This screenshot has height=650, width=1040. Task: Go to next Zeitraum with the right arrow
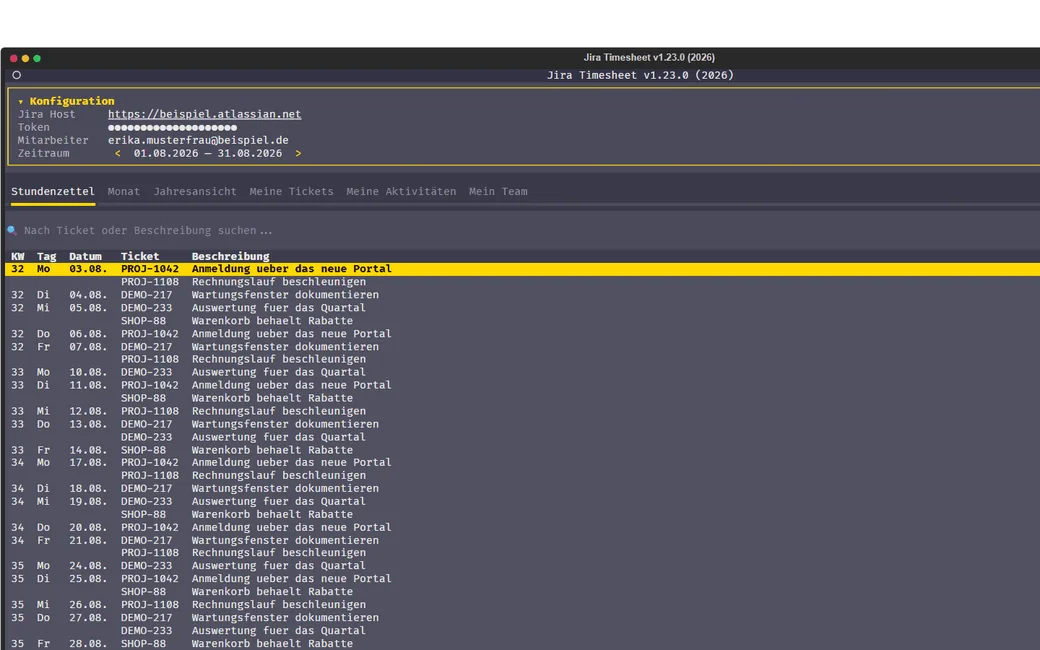coord(298,153)
